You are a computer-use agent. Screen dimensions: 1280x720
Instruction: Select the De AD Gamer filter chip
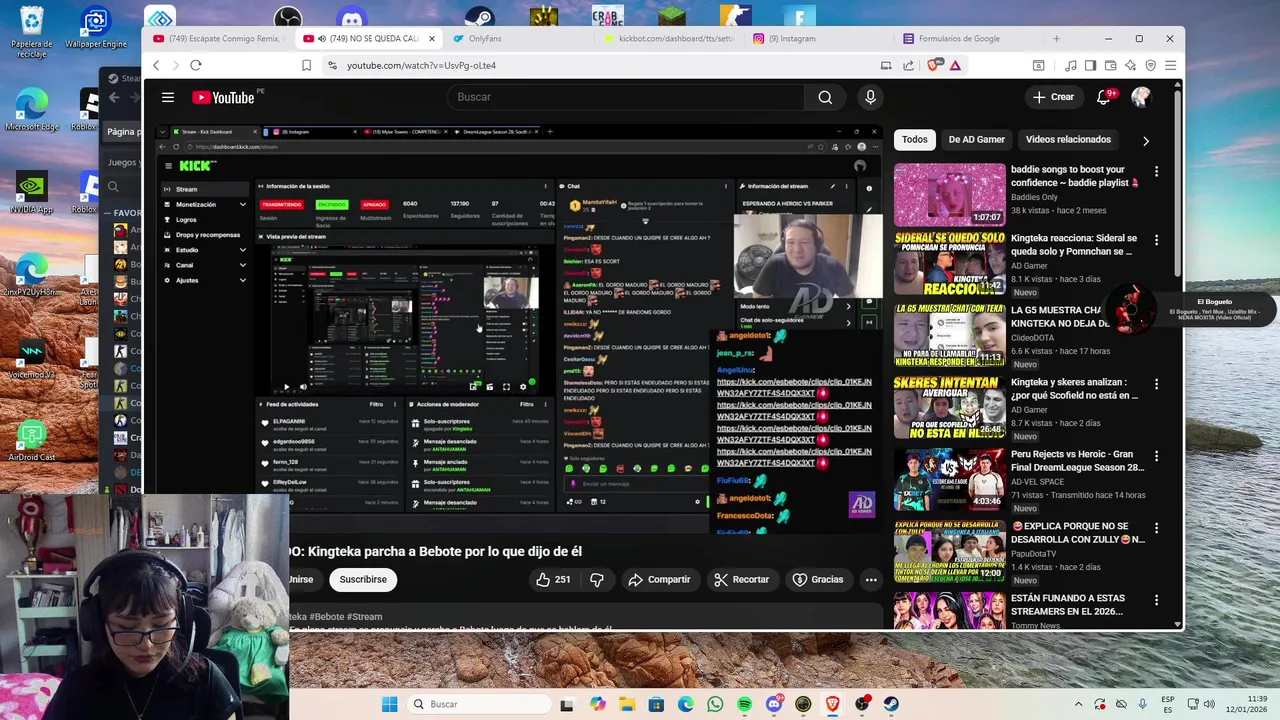pyautogui.click(x=977, y=139)
